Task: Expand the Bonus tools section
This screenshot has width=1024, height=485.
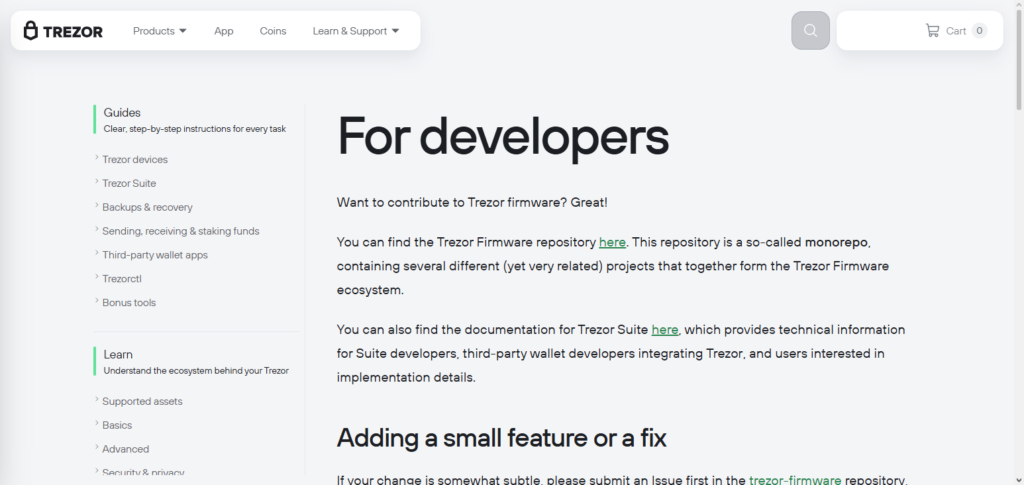Action: (129, 302)
